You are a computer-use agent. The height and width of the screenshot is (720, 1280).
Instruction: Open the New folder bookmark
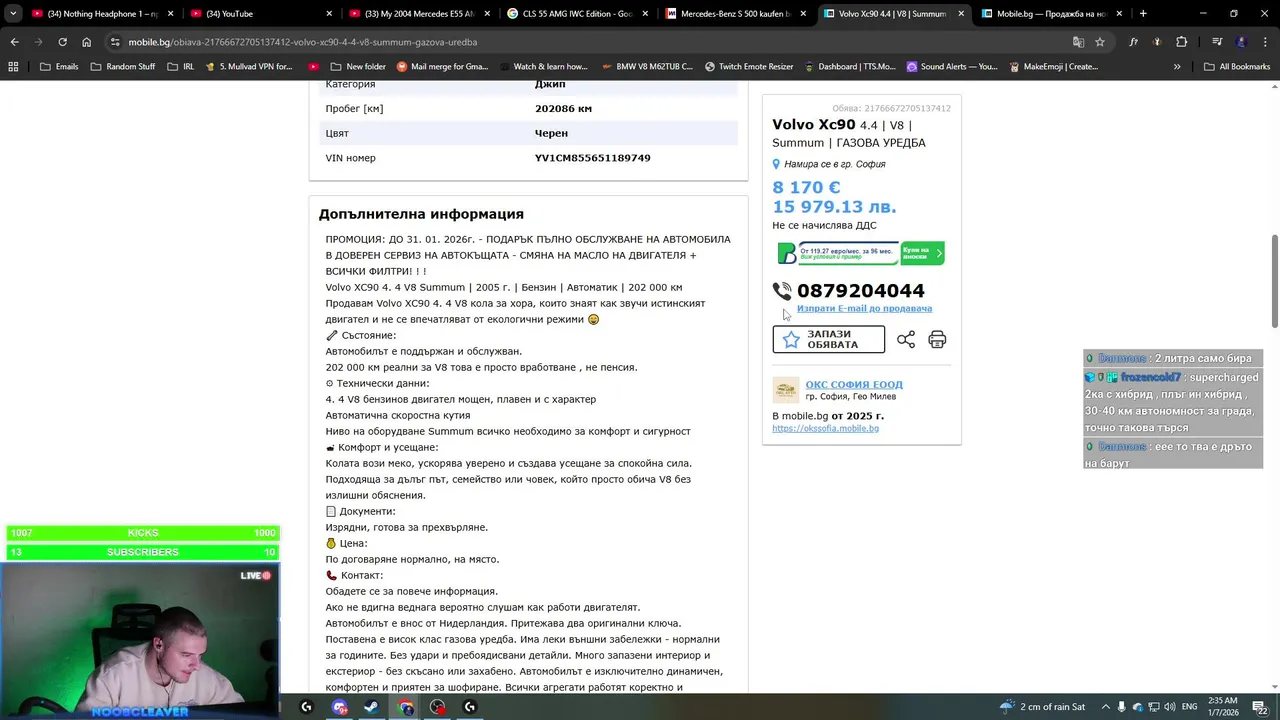tap(357, 67)
